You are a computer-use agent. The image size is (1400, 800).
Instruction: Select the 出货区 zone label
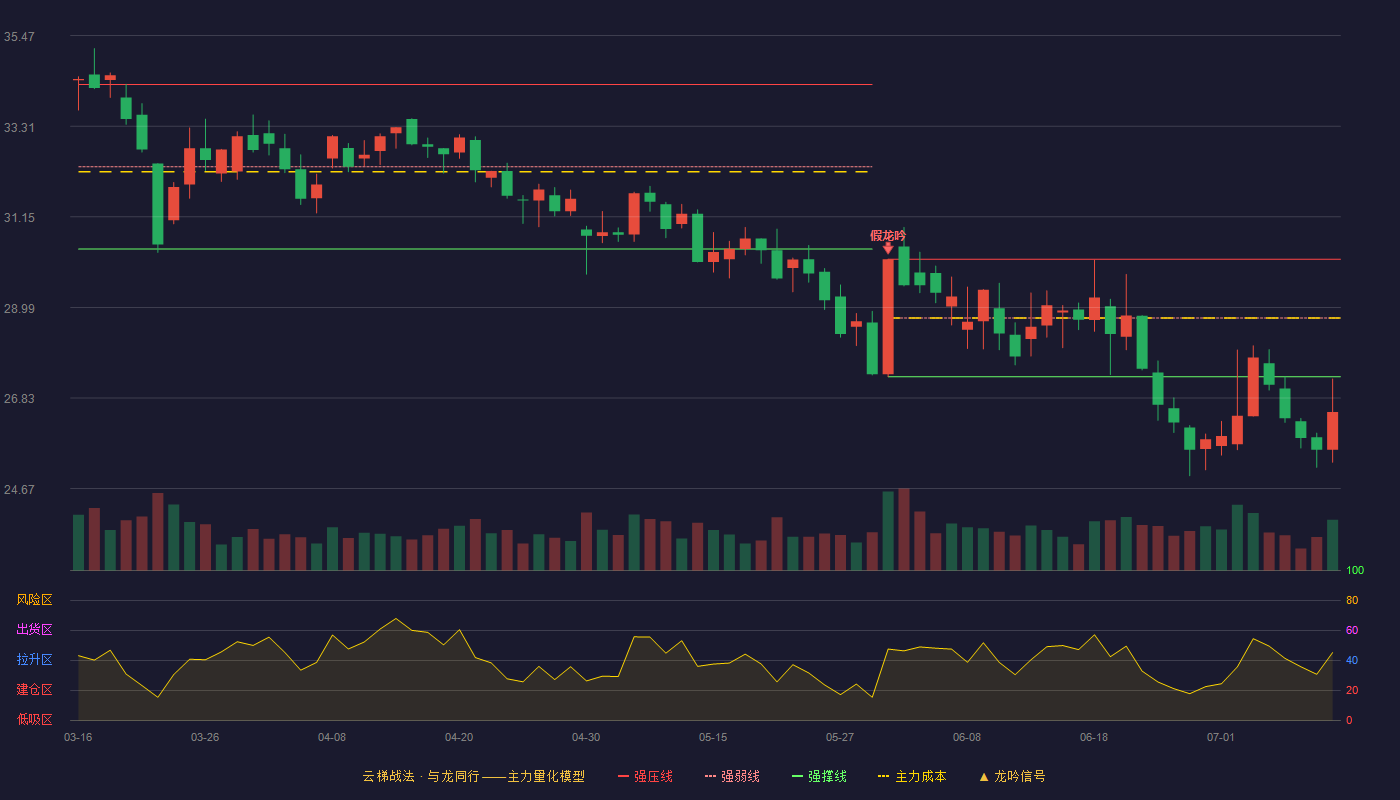pos(34,630)
